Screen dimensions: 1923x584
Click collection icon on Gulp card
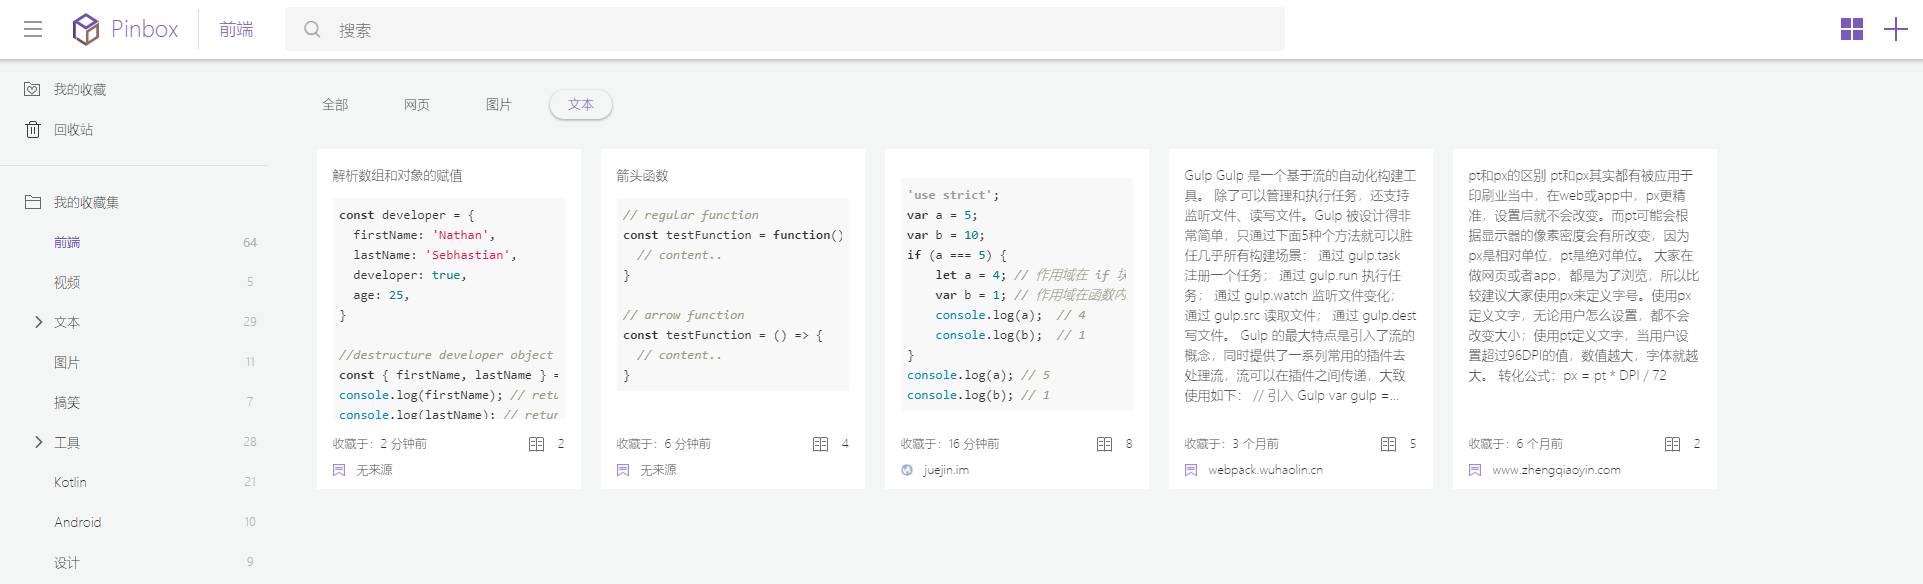tap(1388, 444)
